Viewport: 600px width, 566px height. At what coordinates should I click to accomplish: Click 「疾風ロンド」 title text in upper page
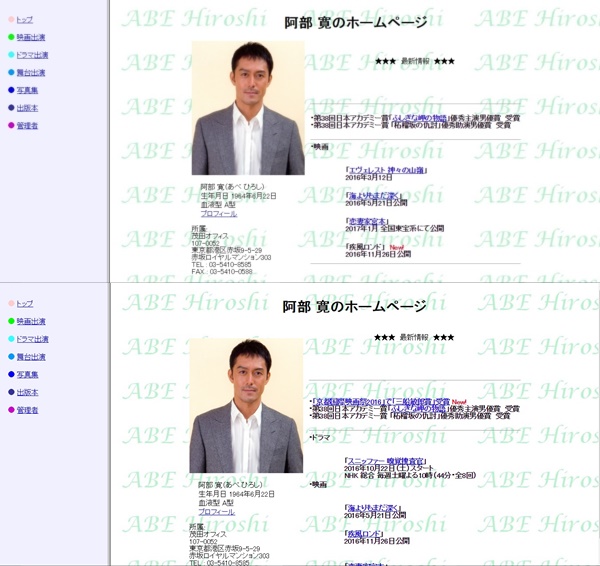point(365,247)
